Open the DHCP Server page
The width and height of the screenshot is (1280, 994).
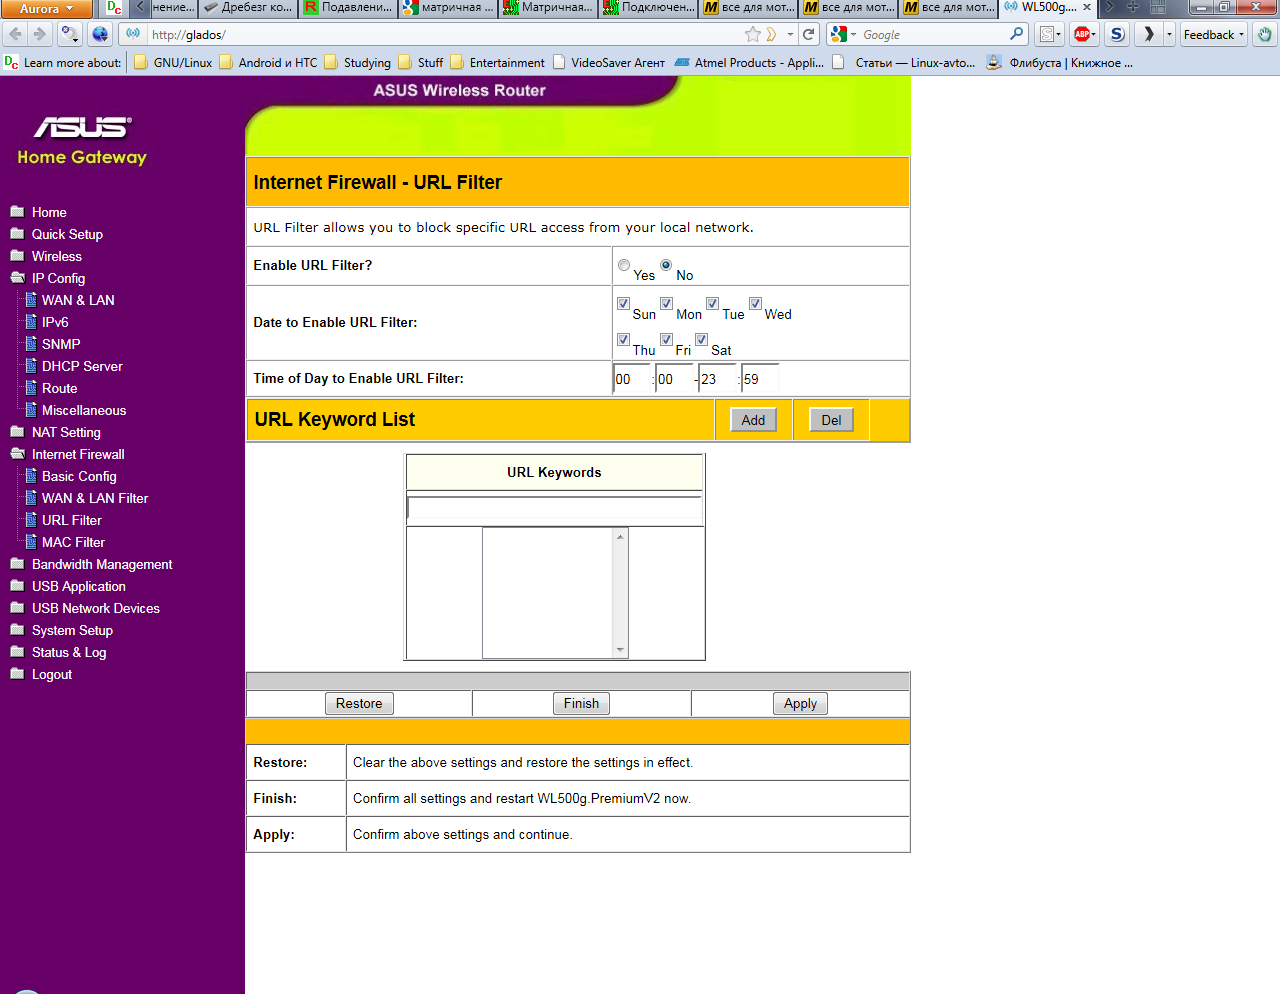coord(82,366)
